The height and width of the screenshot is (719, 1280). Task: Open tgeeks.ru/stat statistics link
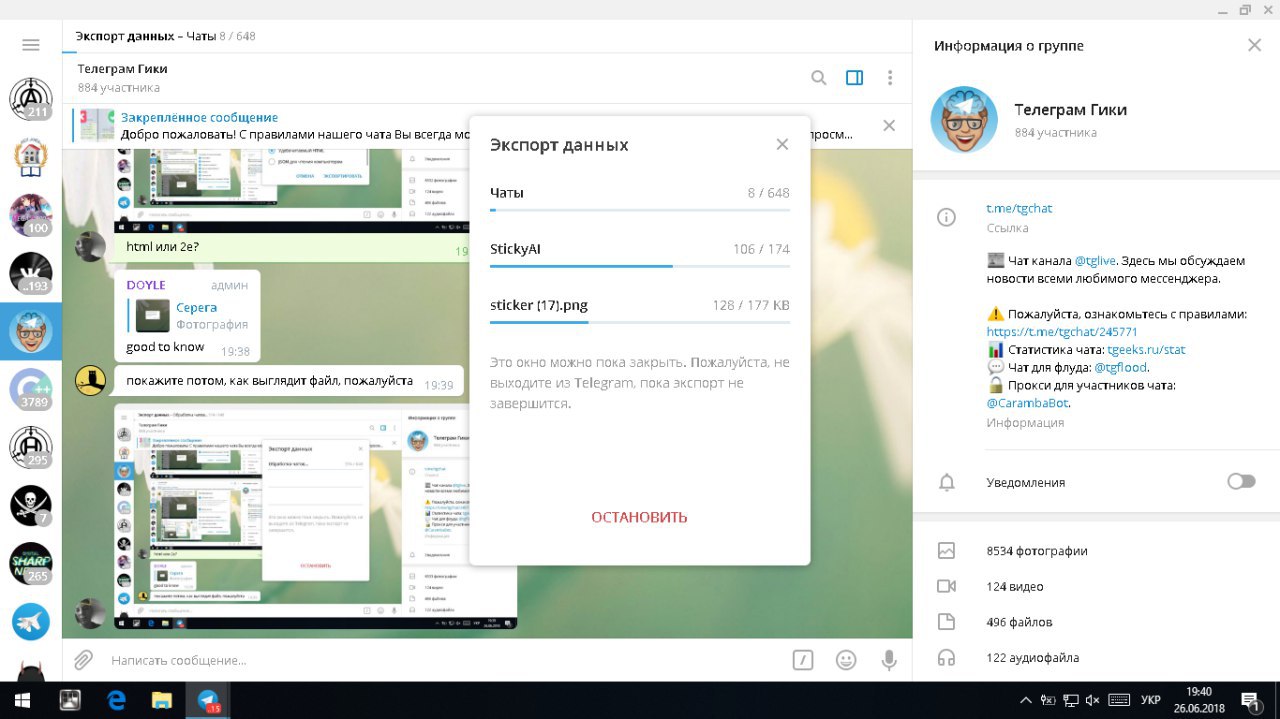tap(1146, 350)
